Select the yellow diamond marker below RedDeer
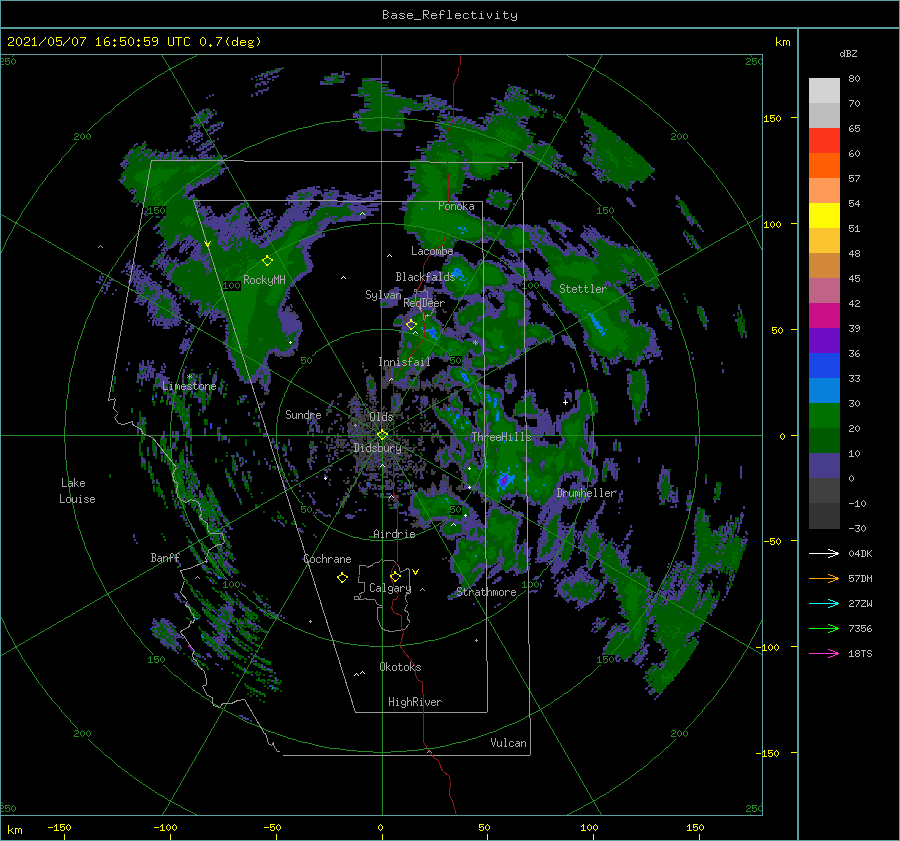The image size is (900, 841). pos(411,324)
